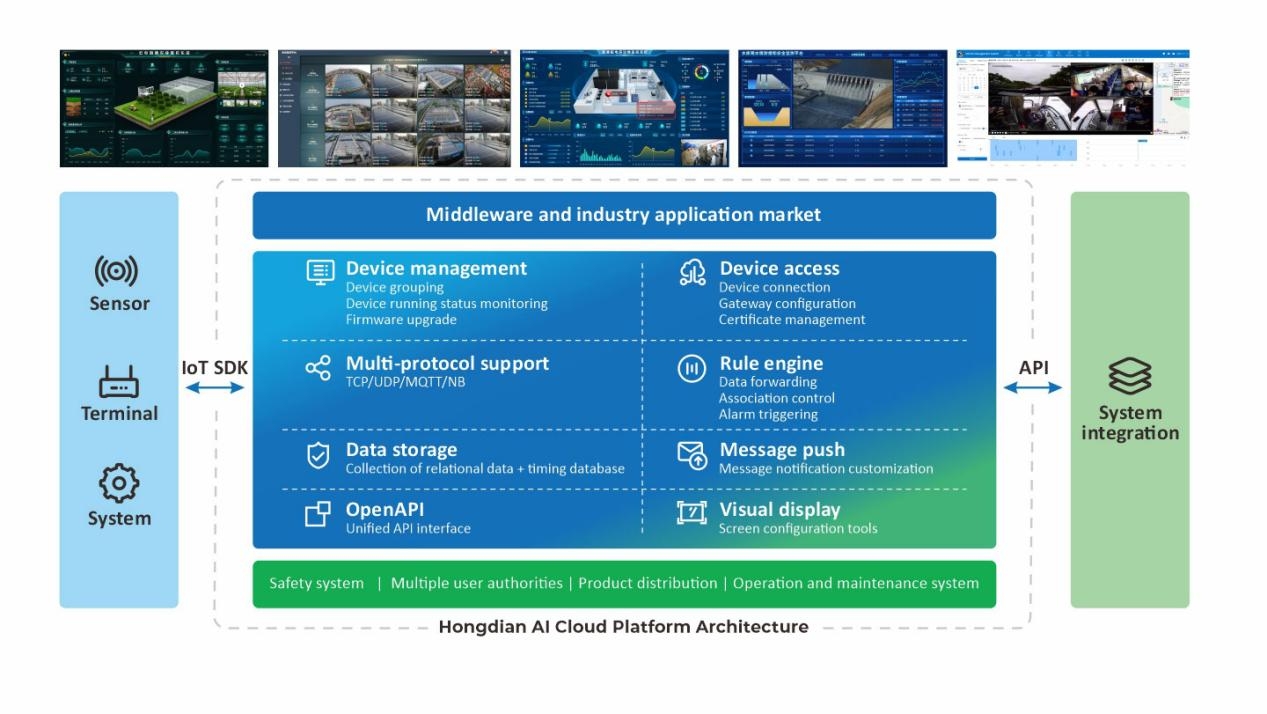Click the Device management monitor icon
This screenshot has height=714, width=1267.
[320, 272]
